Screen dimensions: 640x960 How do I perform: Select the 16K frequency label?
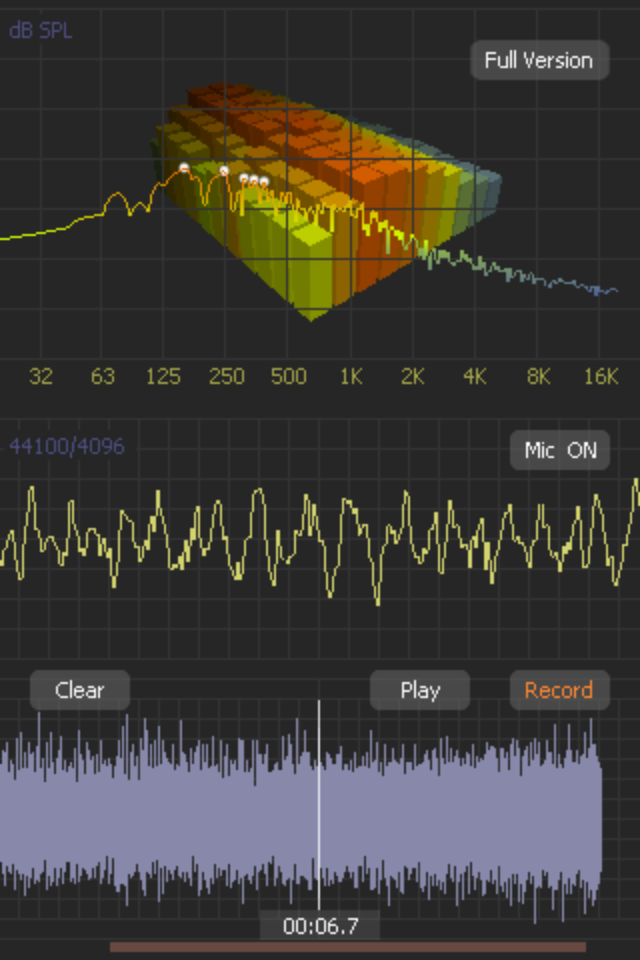[601, 377]
